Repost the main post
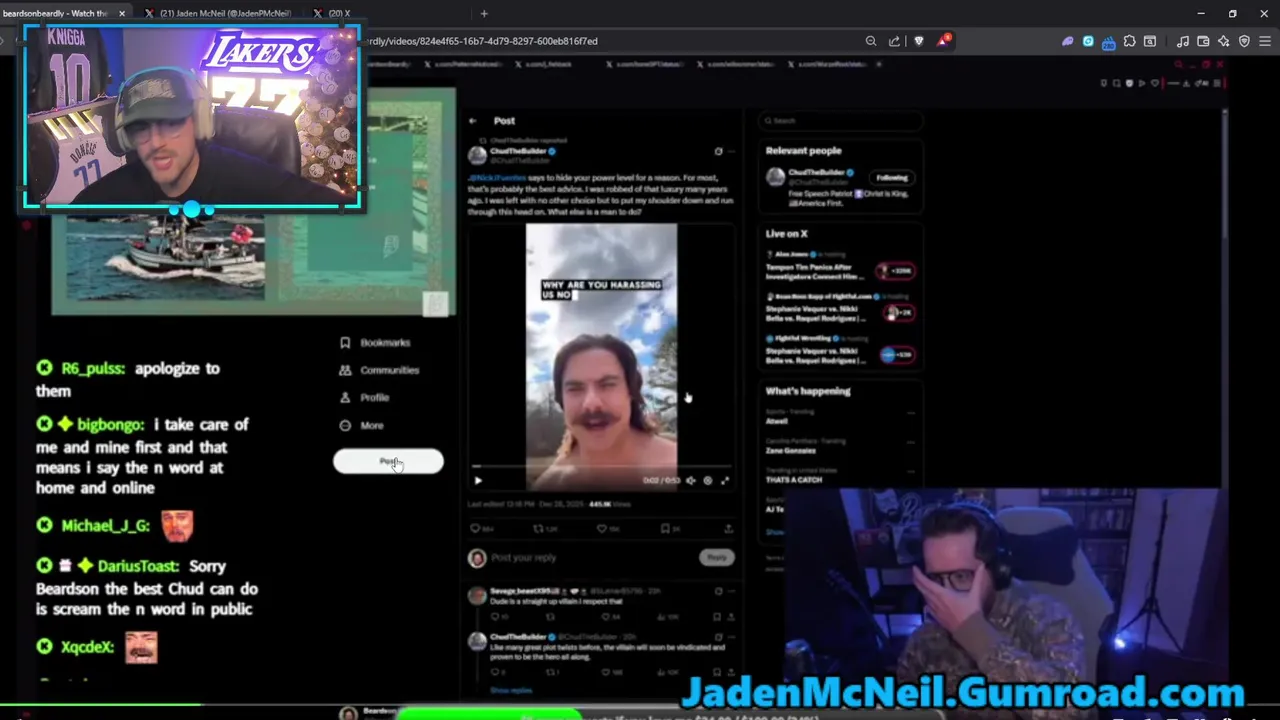The image size is (1280, 720). click(538, 528)
